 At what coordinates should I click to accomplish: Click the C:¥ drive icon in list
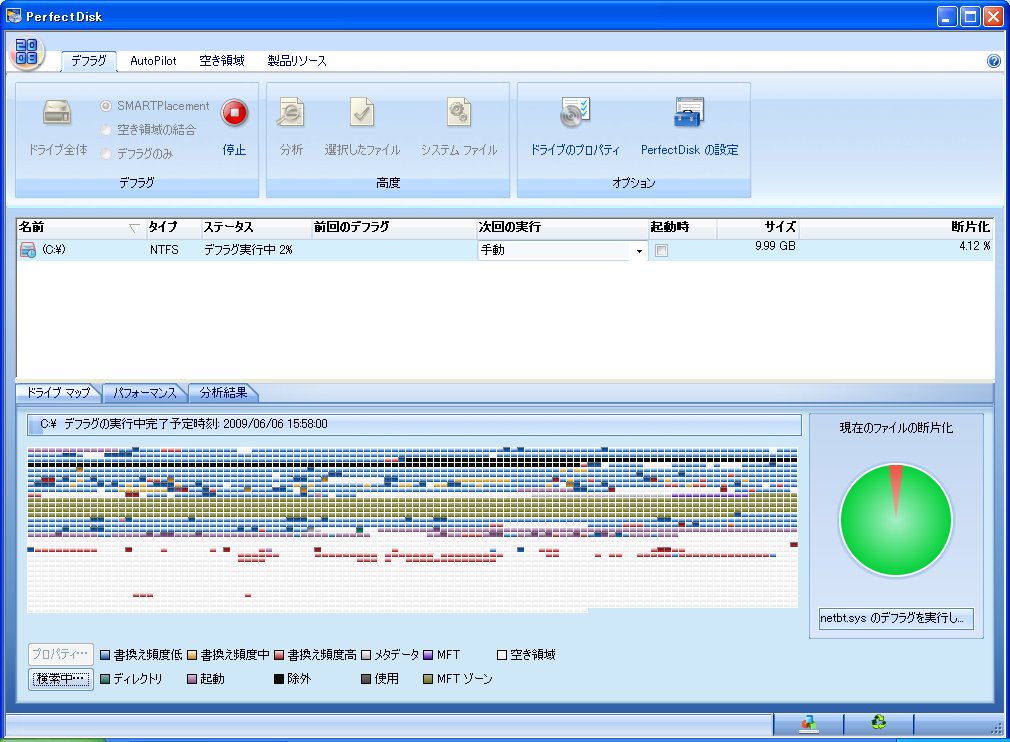click(28, 250)
